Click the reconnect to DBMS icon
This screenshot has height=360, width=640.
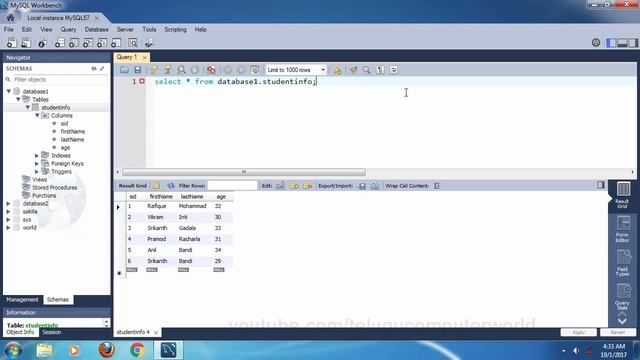coord(149,43)
